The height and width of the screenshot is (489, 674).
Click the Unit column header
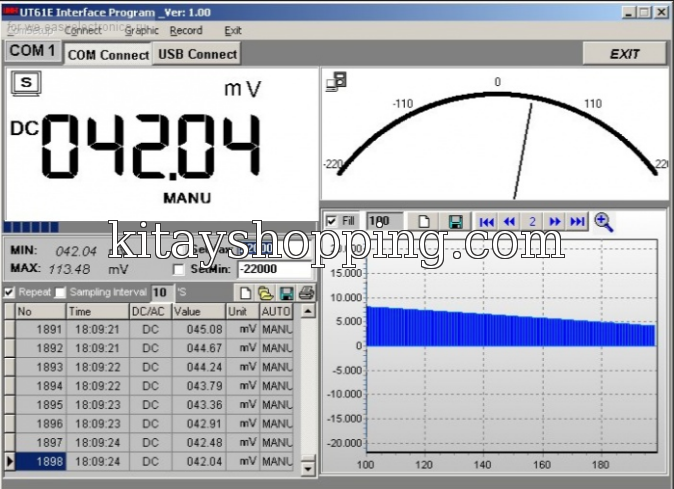point(243,312)
